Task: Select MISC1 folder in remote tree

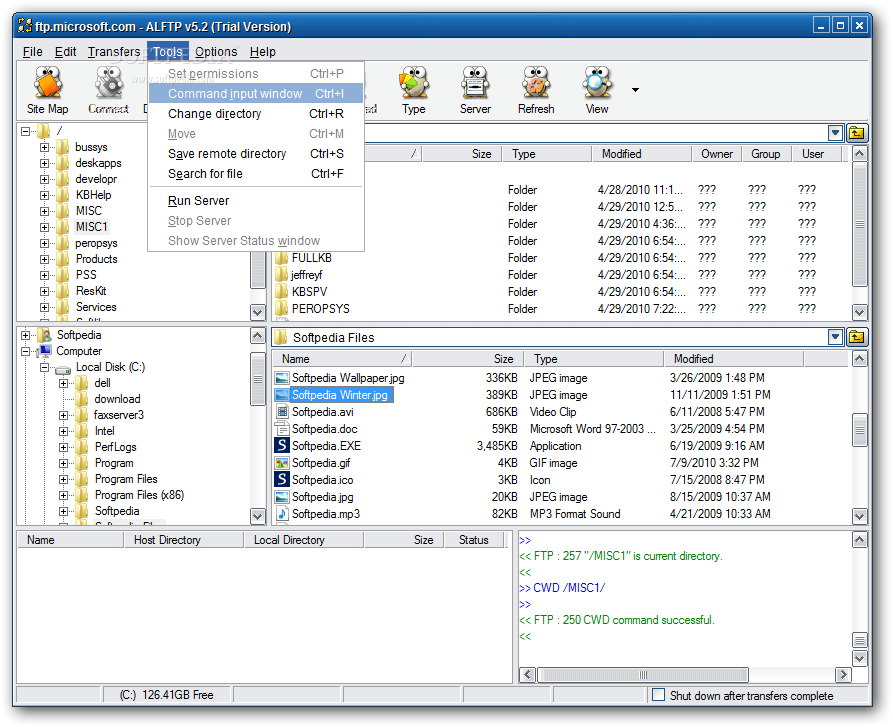Action: click(92, 227)
